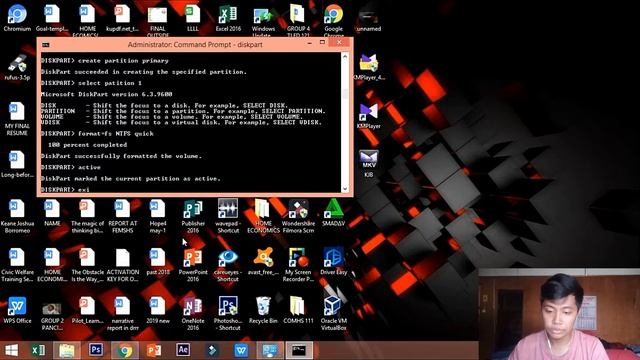Launch WPS Office from the desktop

pyautogui.click(x=17, y=310)
